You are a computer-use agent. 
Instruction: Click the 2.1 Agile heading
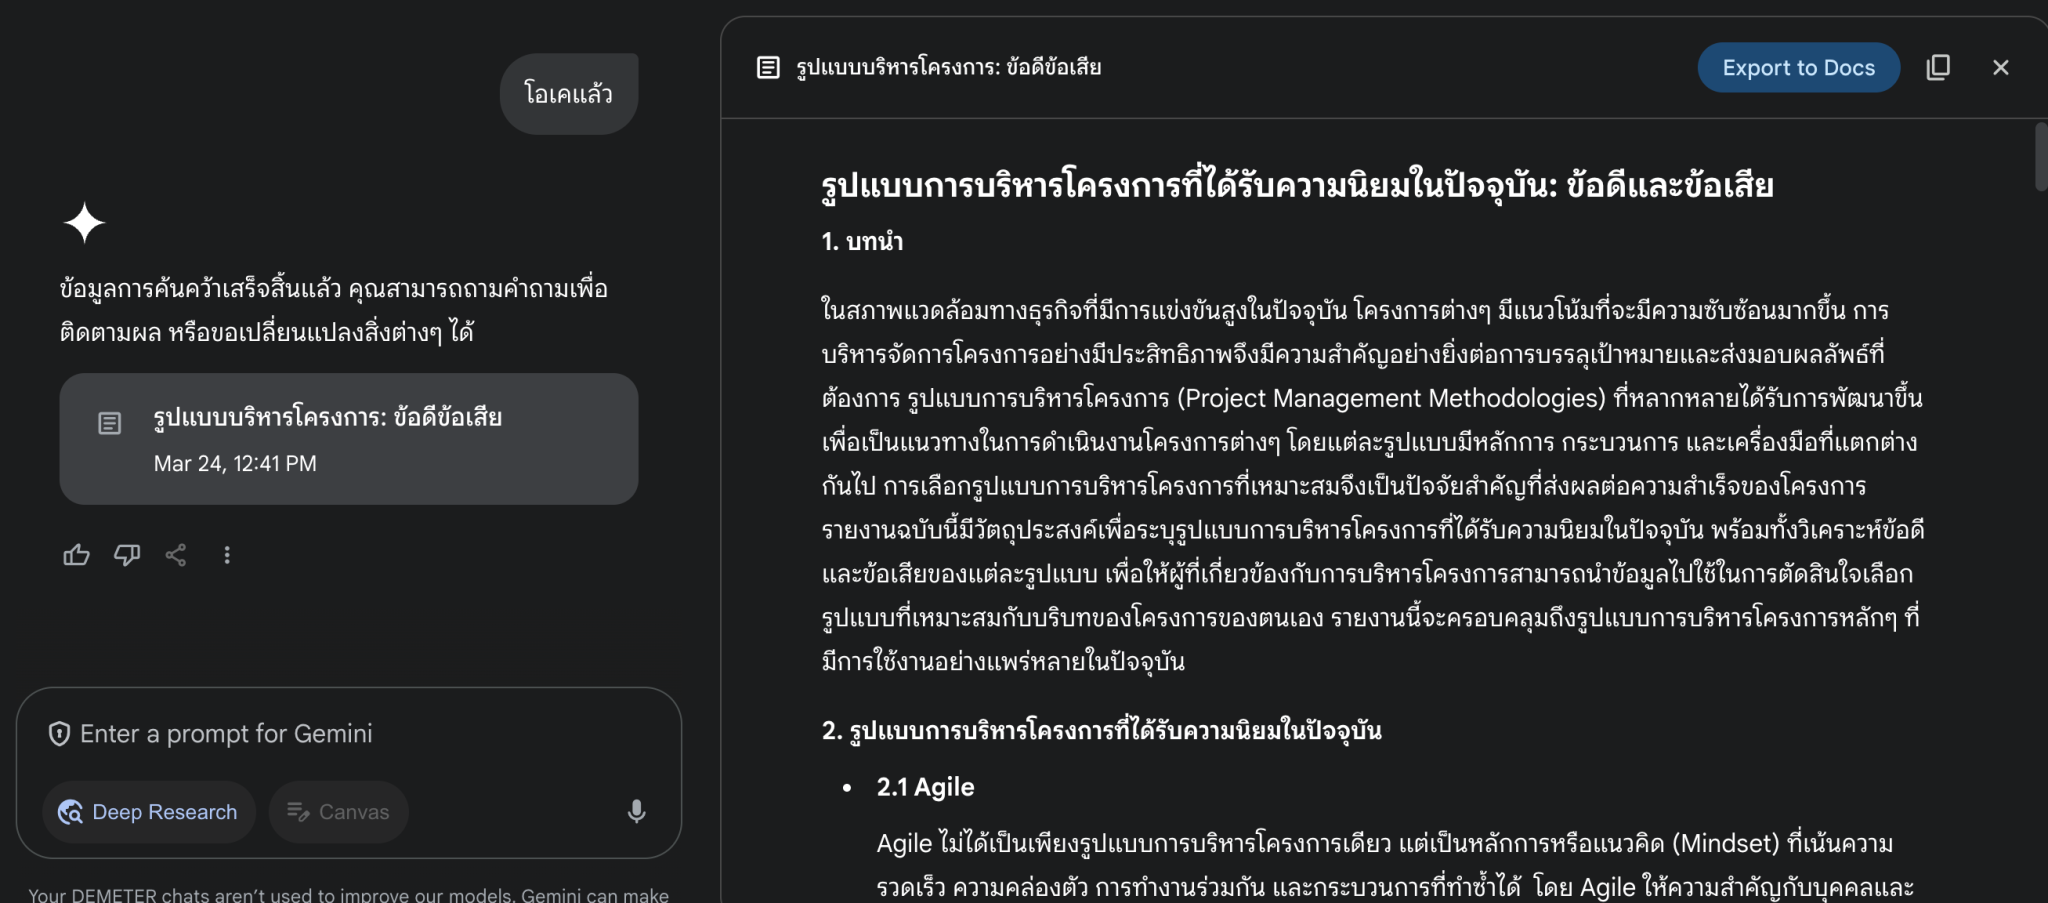[x=925, y=787]
